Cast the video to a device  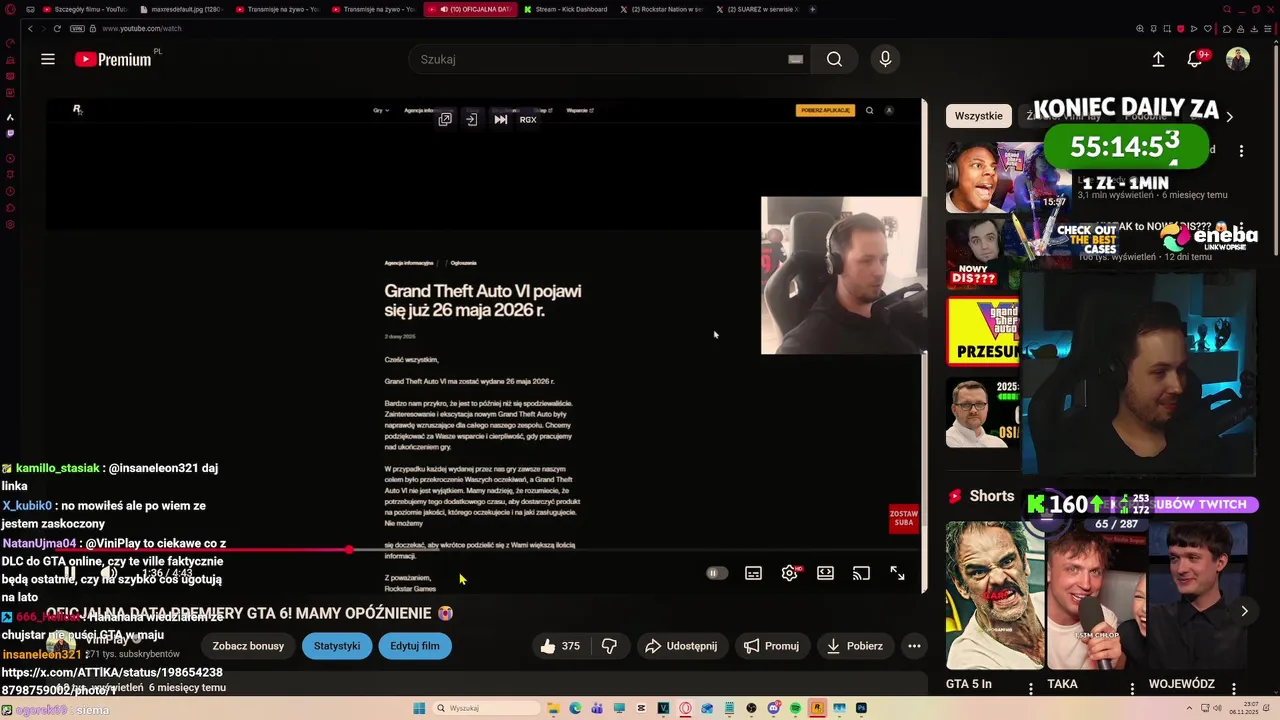[861, 573]
